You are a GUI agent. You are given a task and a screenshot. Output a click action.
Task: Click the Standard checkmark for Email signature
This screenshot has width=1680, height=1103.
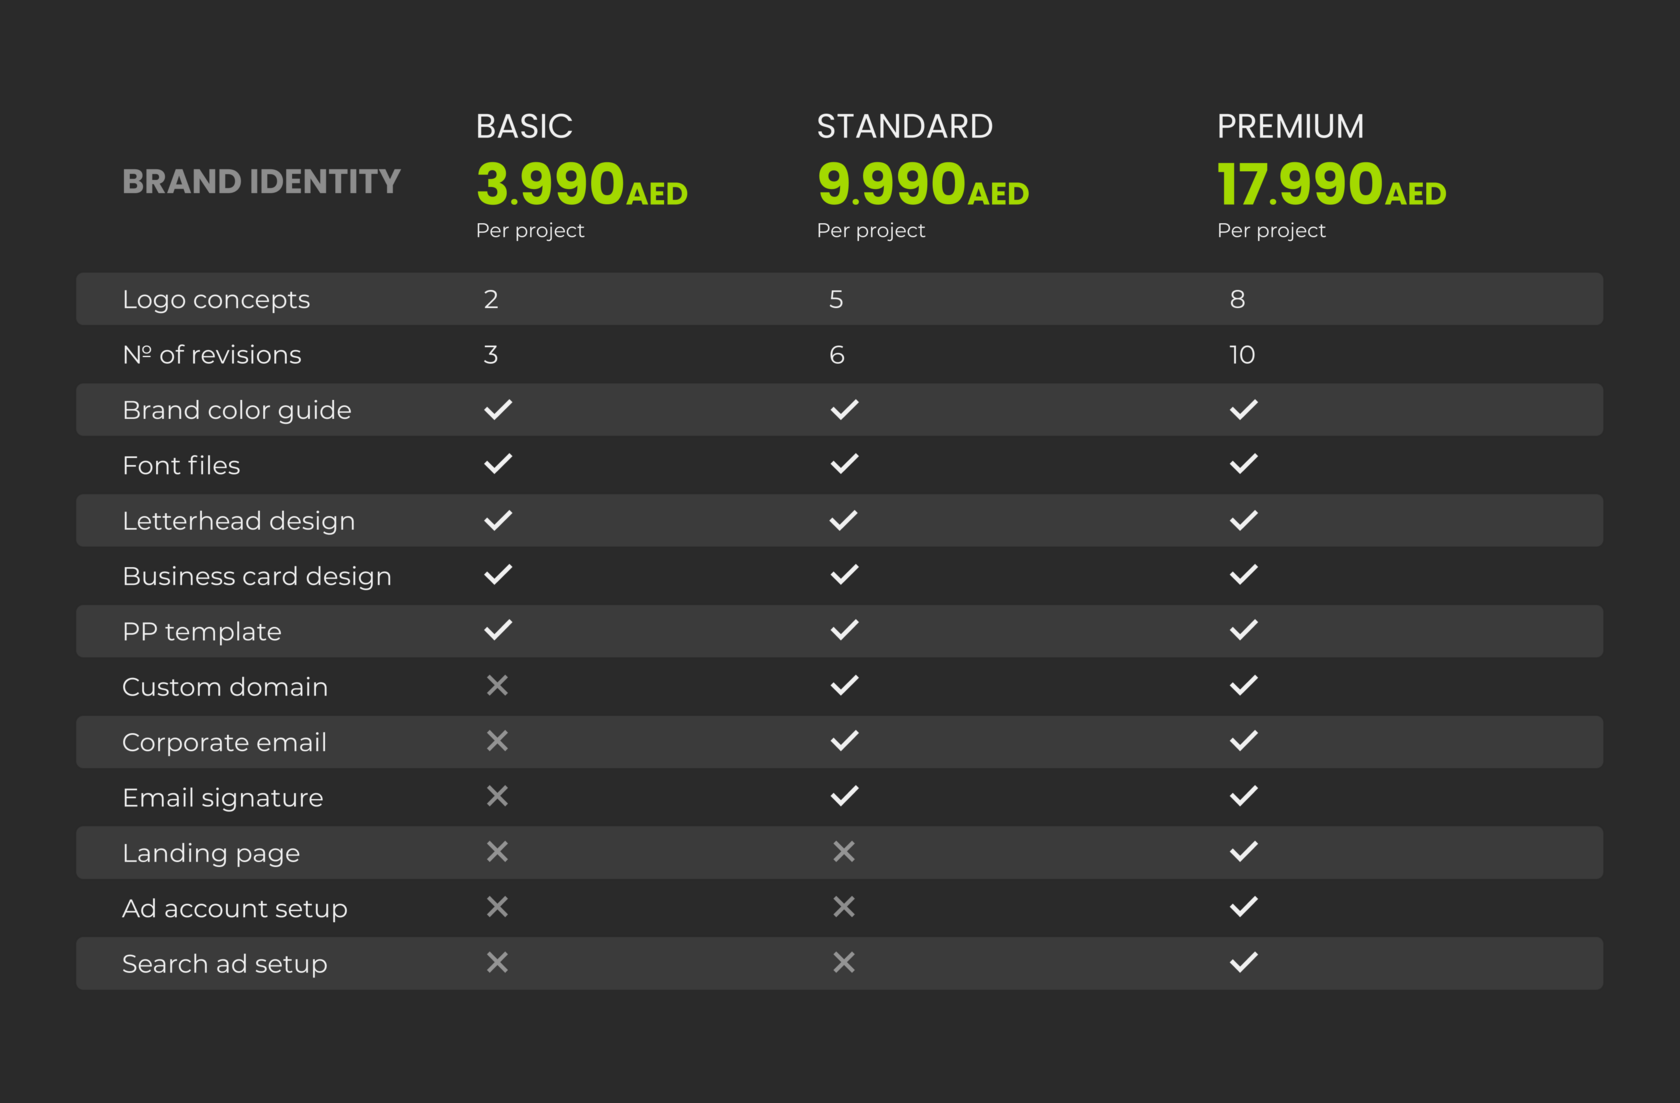click(x=844, y=797)
